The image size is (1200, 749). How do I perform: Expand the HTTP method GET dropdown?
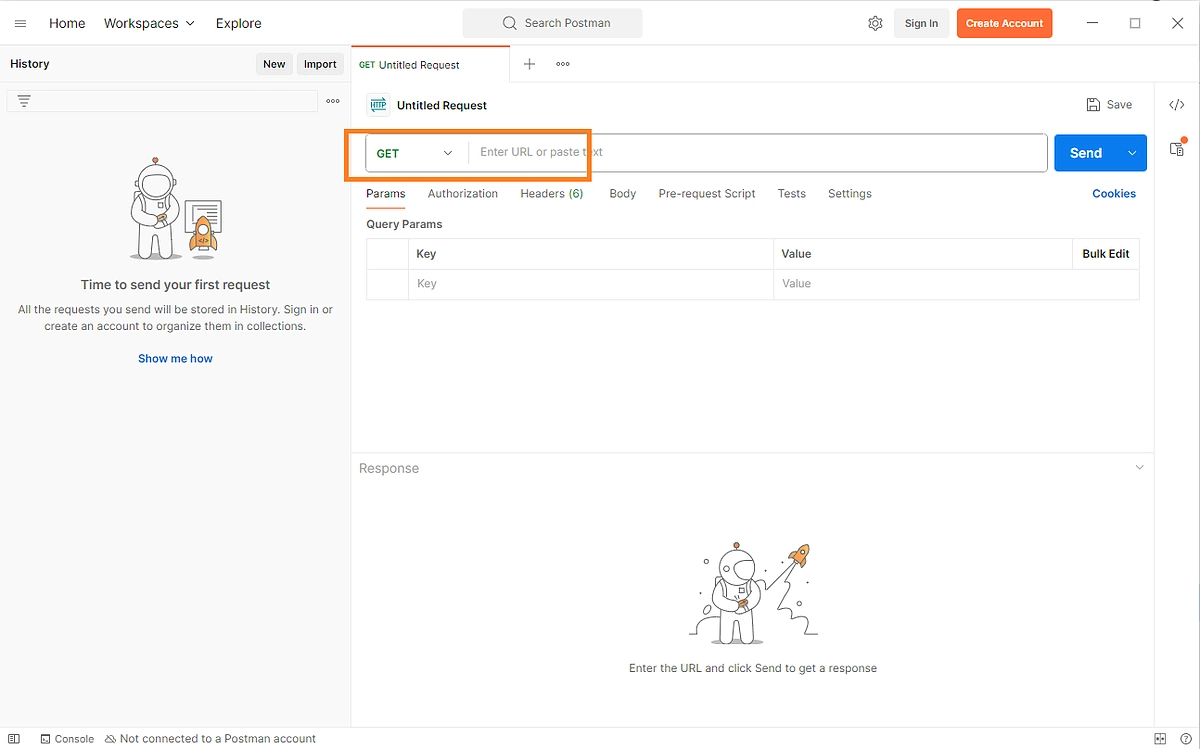point(416,153)
